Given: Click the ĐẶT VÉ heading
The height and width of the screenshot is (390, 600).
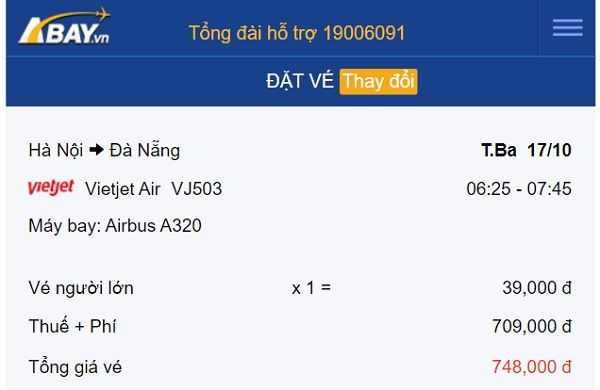Looking at the screenshot, I should pyautogui.click(x=300, y=81).
